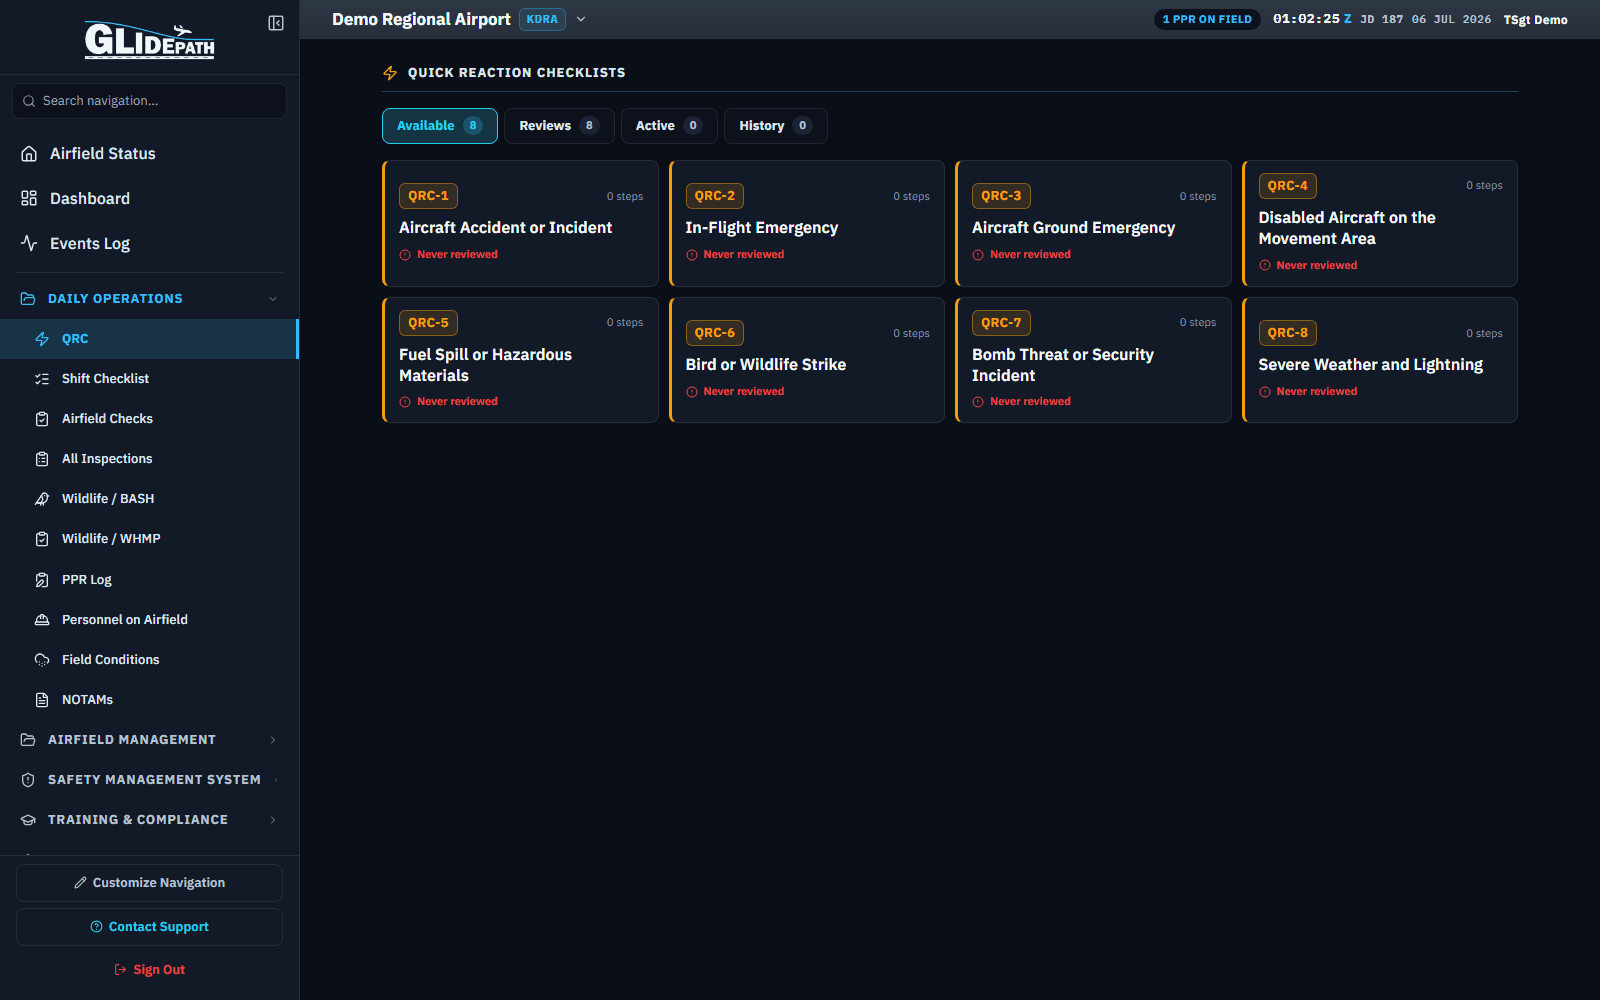Click the Wildlife / BASH bird icon

42,499
